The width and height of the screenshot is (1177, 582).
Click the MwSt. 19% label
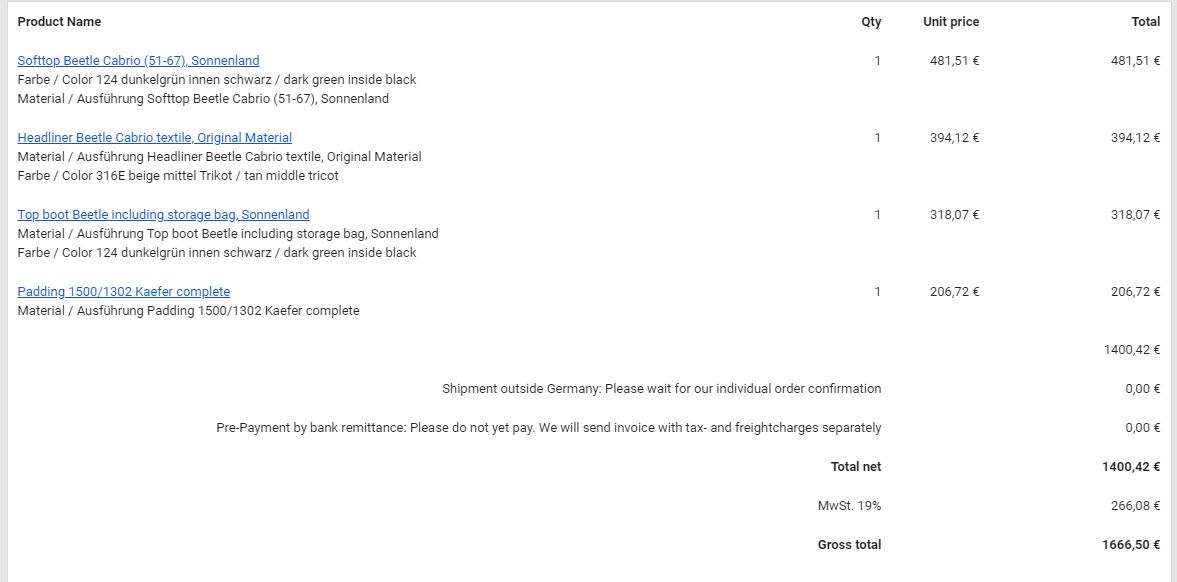849,506
